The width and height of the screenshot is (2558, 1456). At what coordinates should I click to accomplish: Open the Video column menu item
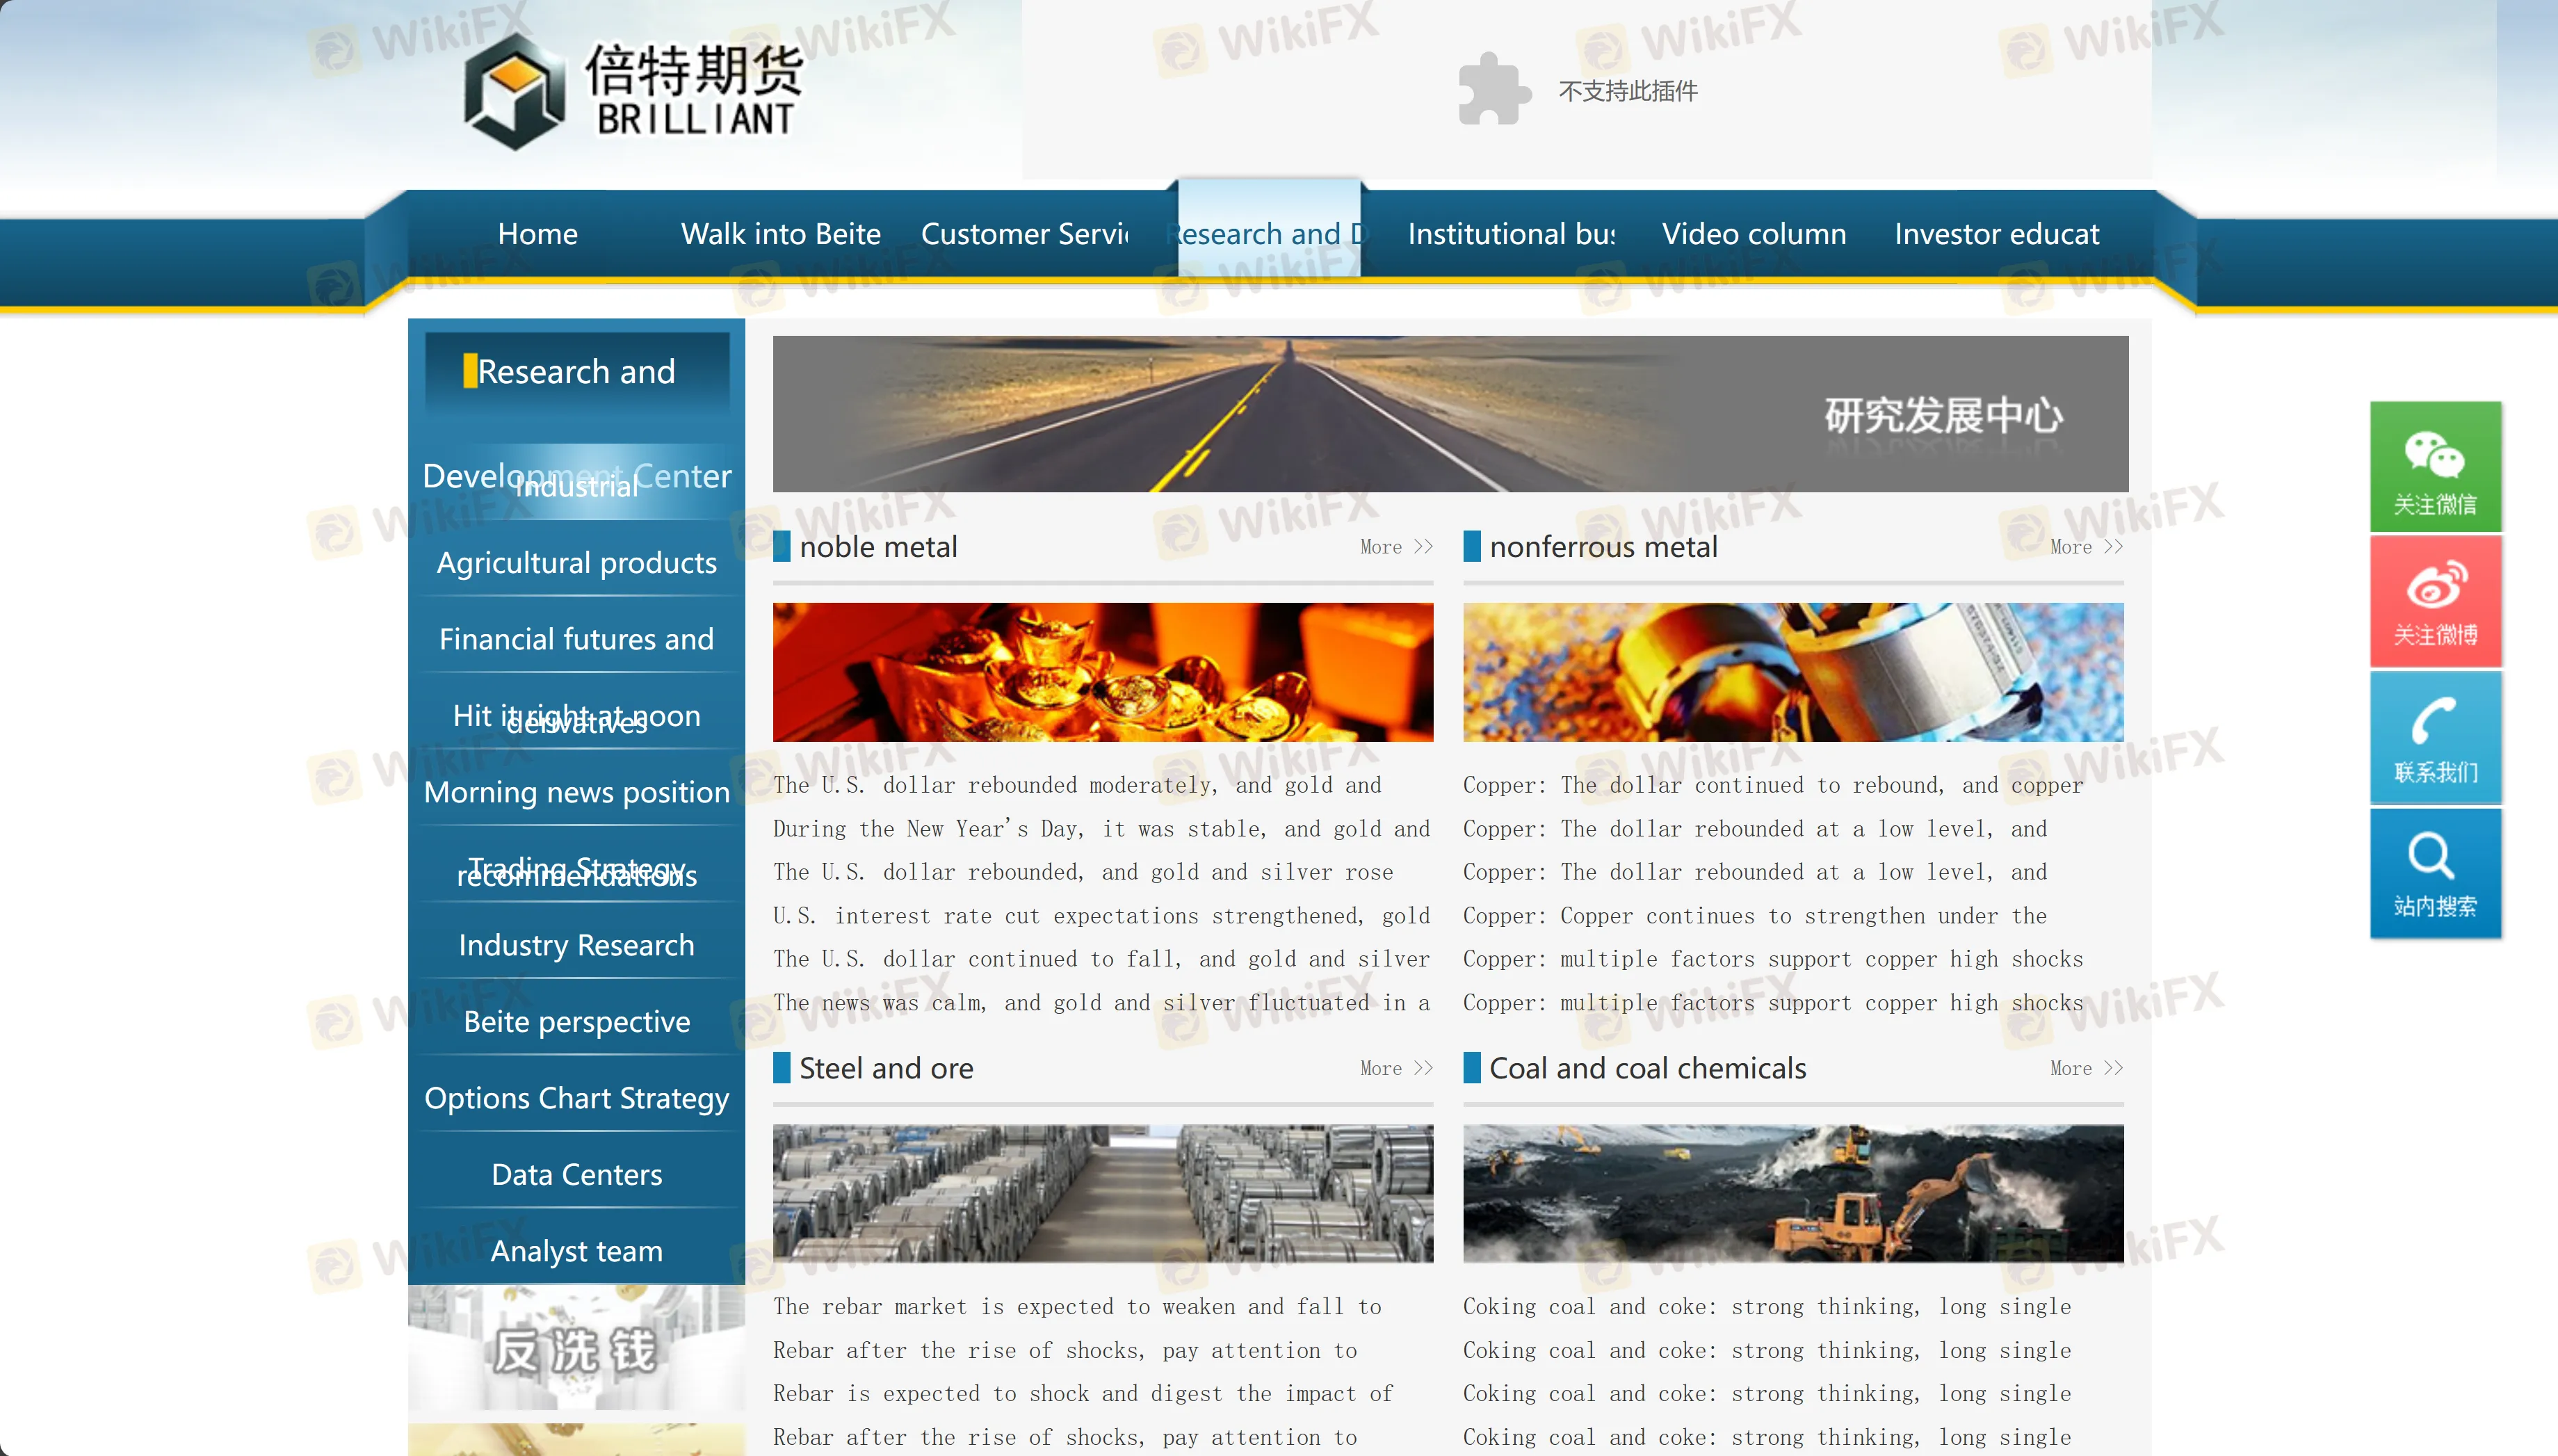1753,233
